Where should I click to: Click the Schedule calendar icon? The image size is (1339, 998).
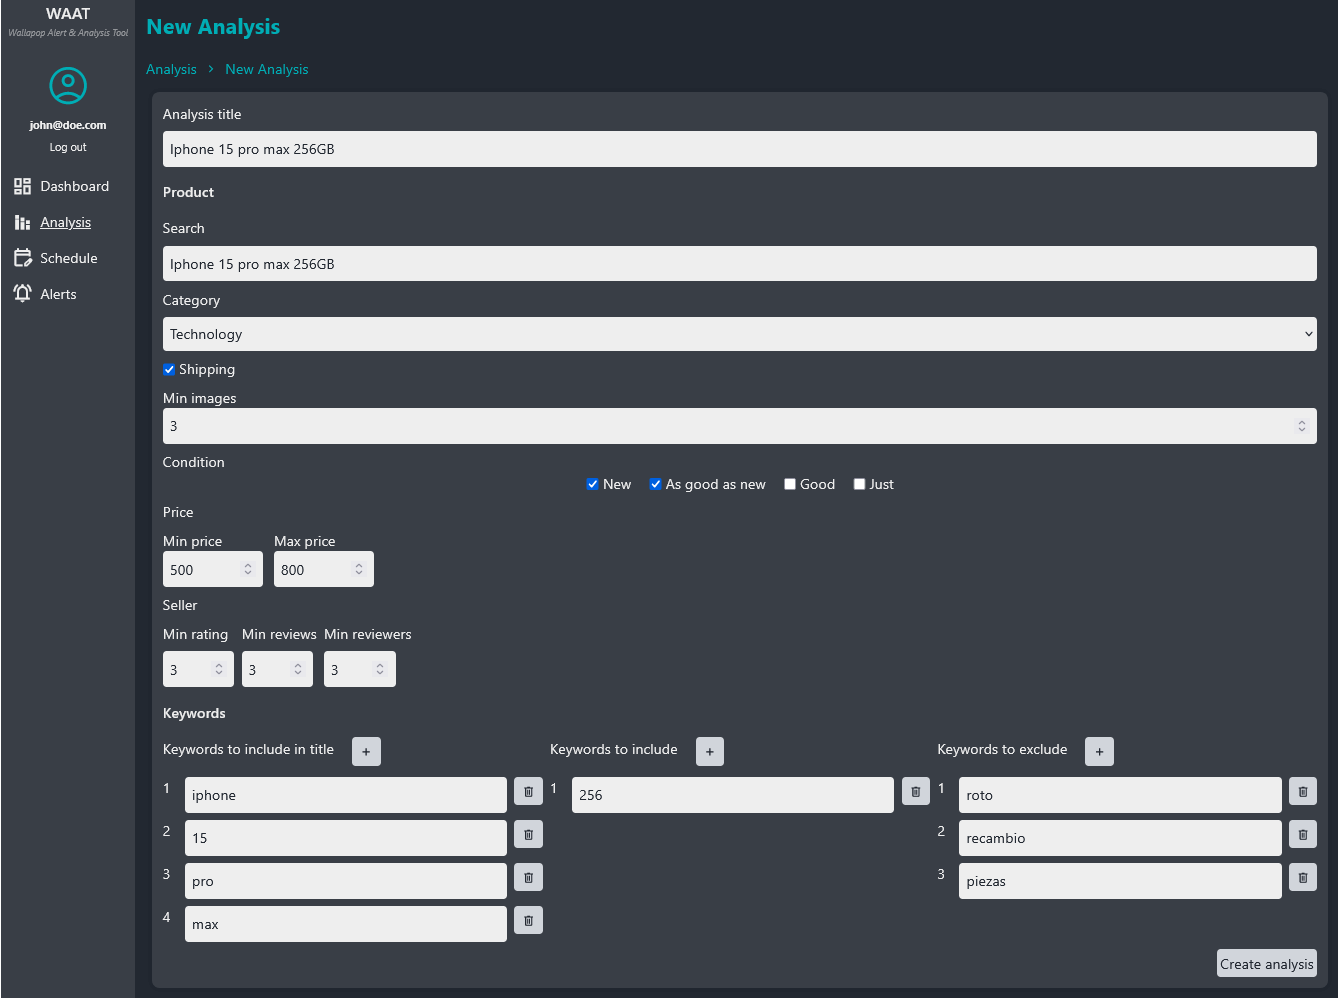(22, 258)
